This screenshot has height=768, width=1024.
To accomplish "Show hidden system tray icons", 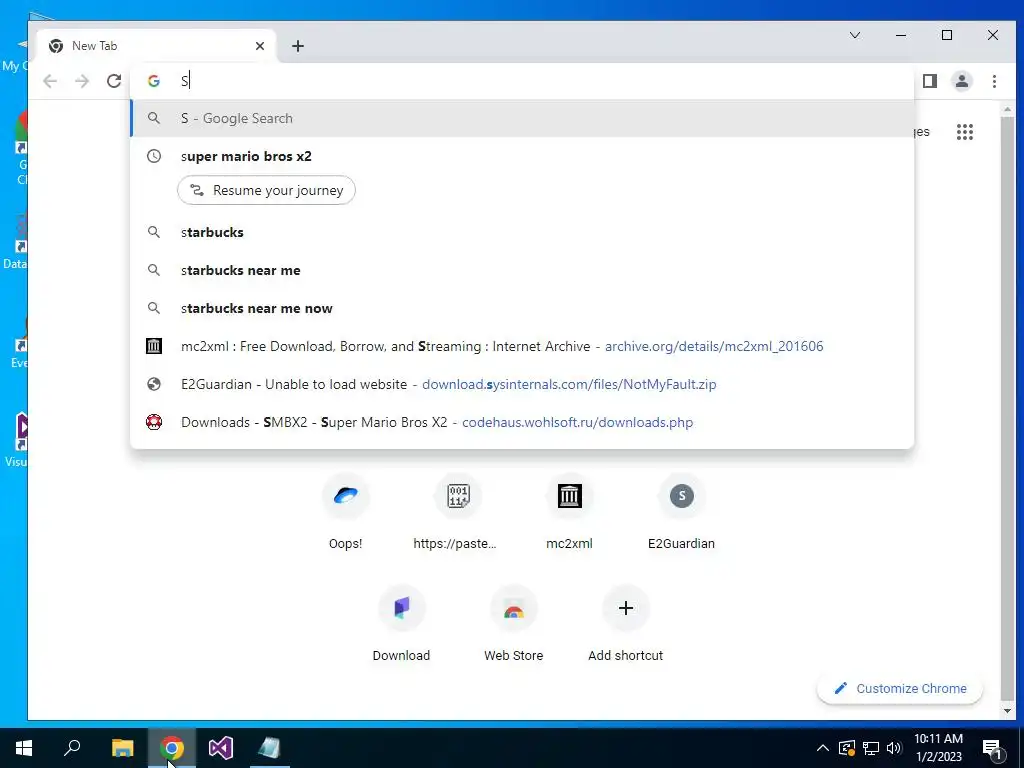I will coord(823,748).
